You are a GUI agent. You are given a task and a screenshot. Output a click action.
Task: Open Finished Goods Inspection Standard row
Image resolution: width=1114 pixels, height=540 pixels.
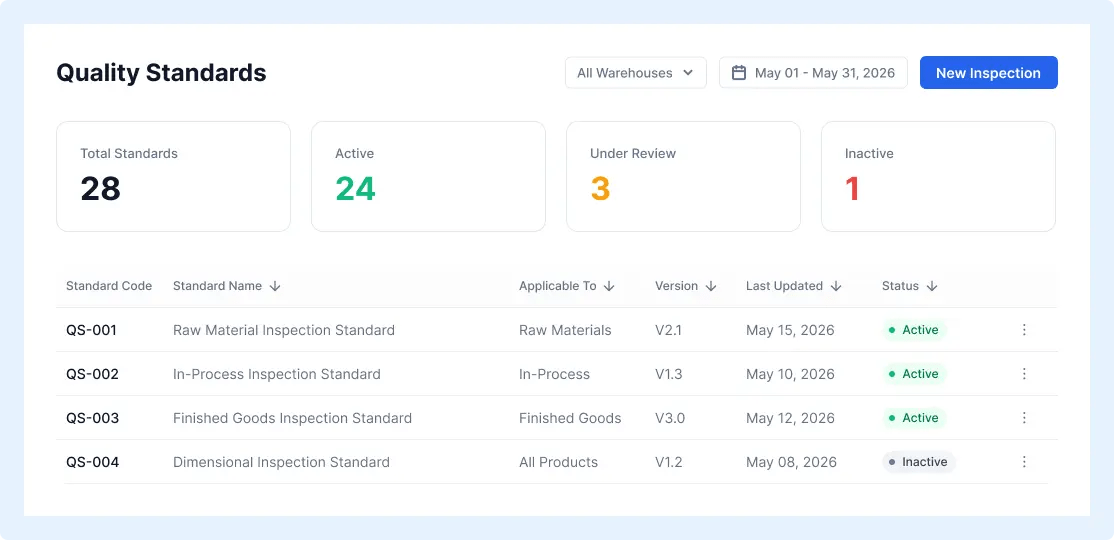tap(556, 418)
